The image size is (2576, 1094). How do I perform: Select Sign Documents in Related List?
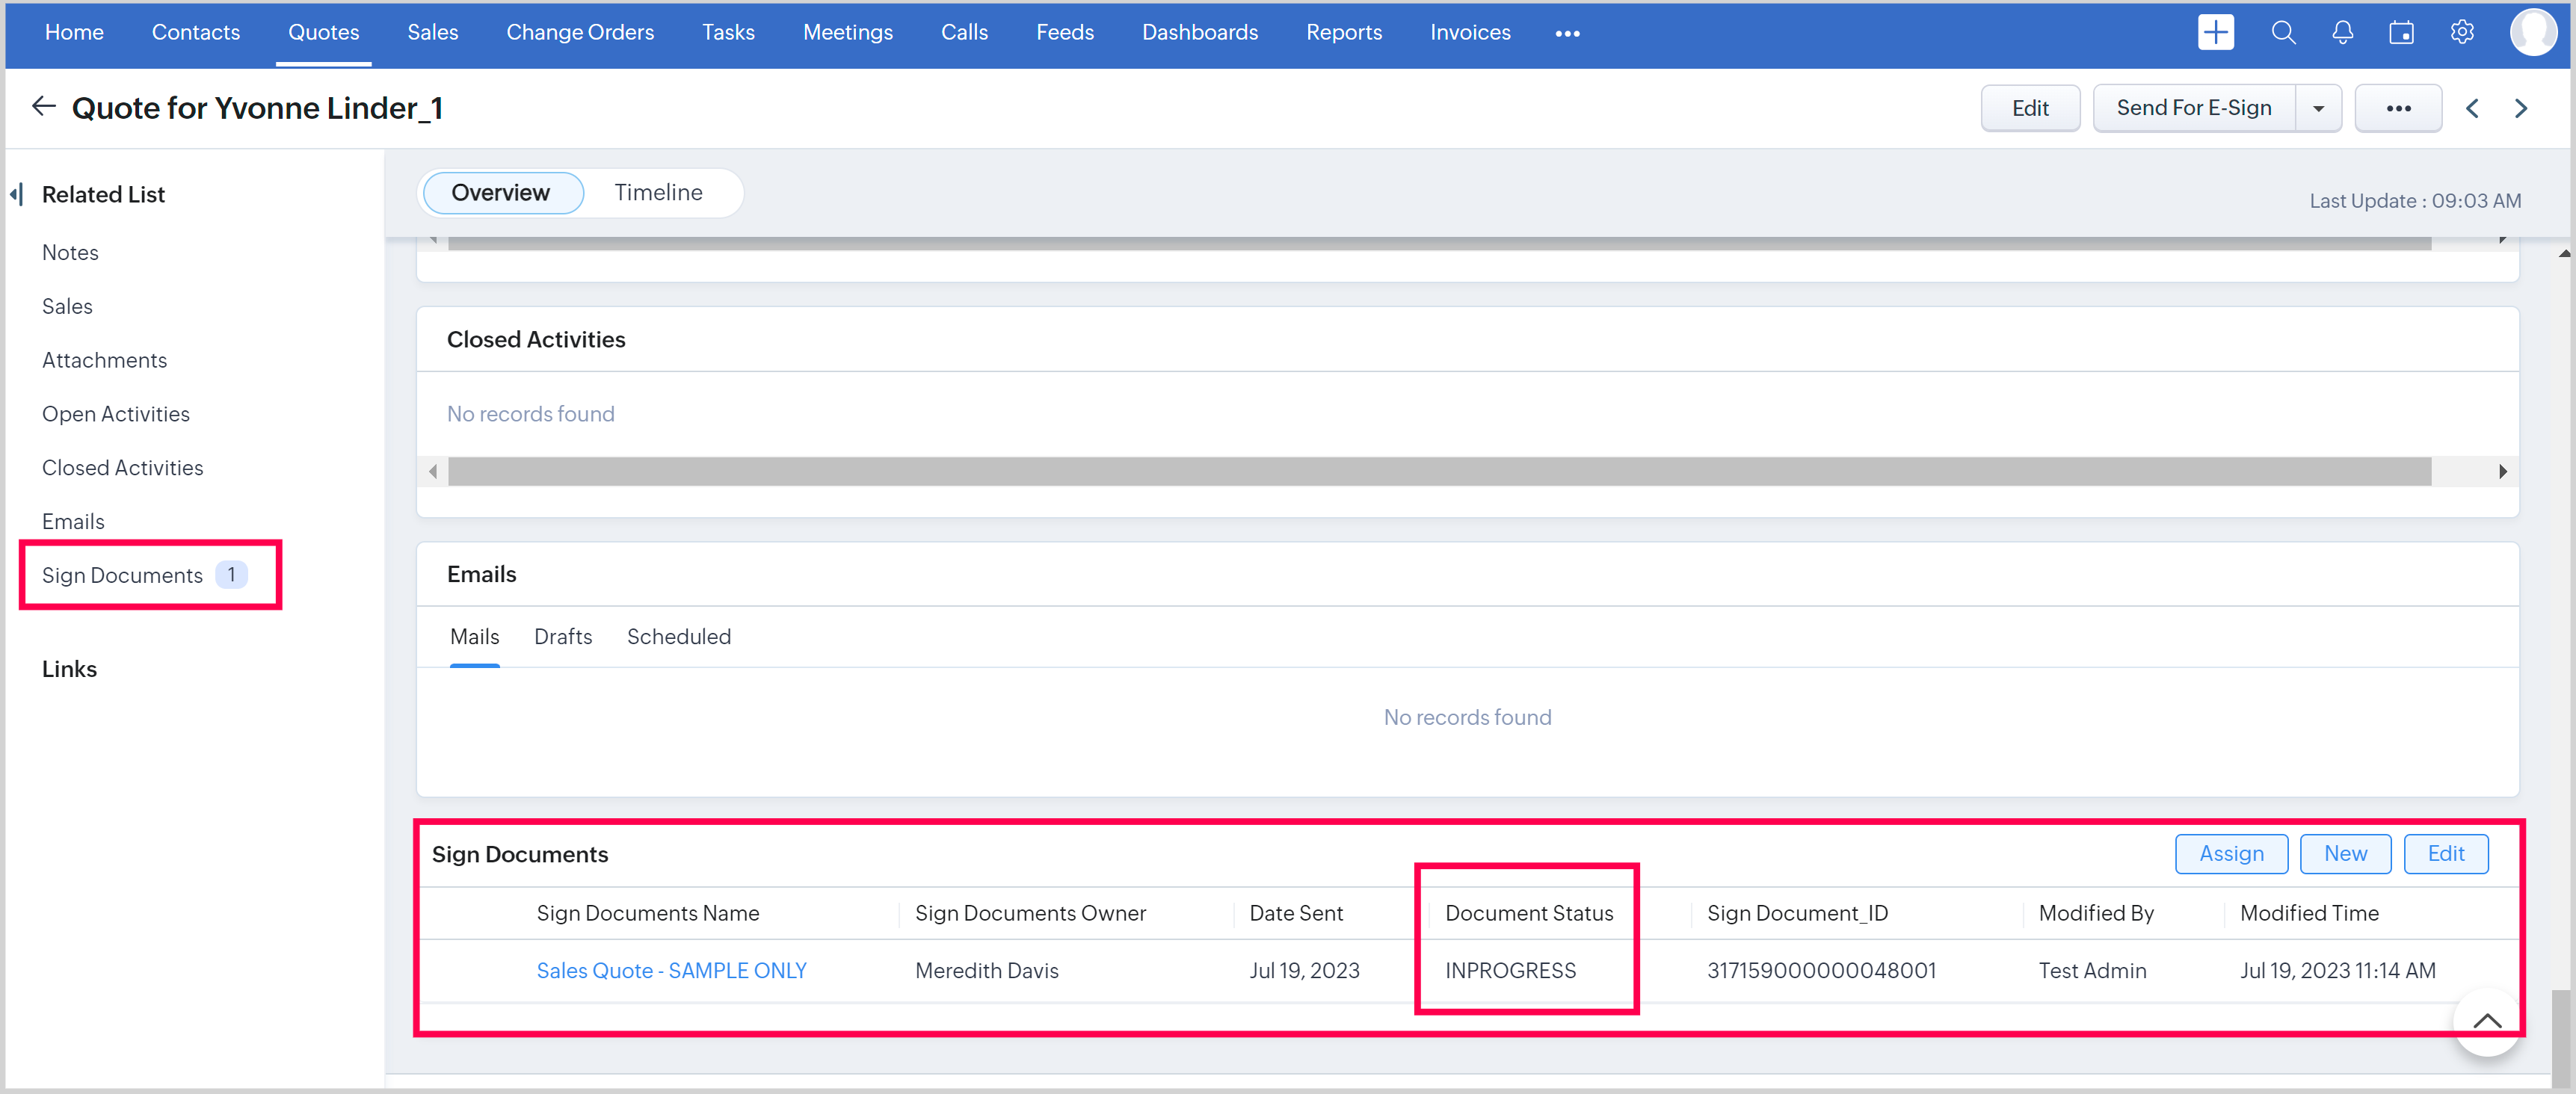[122, 575]
